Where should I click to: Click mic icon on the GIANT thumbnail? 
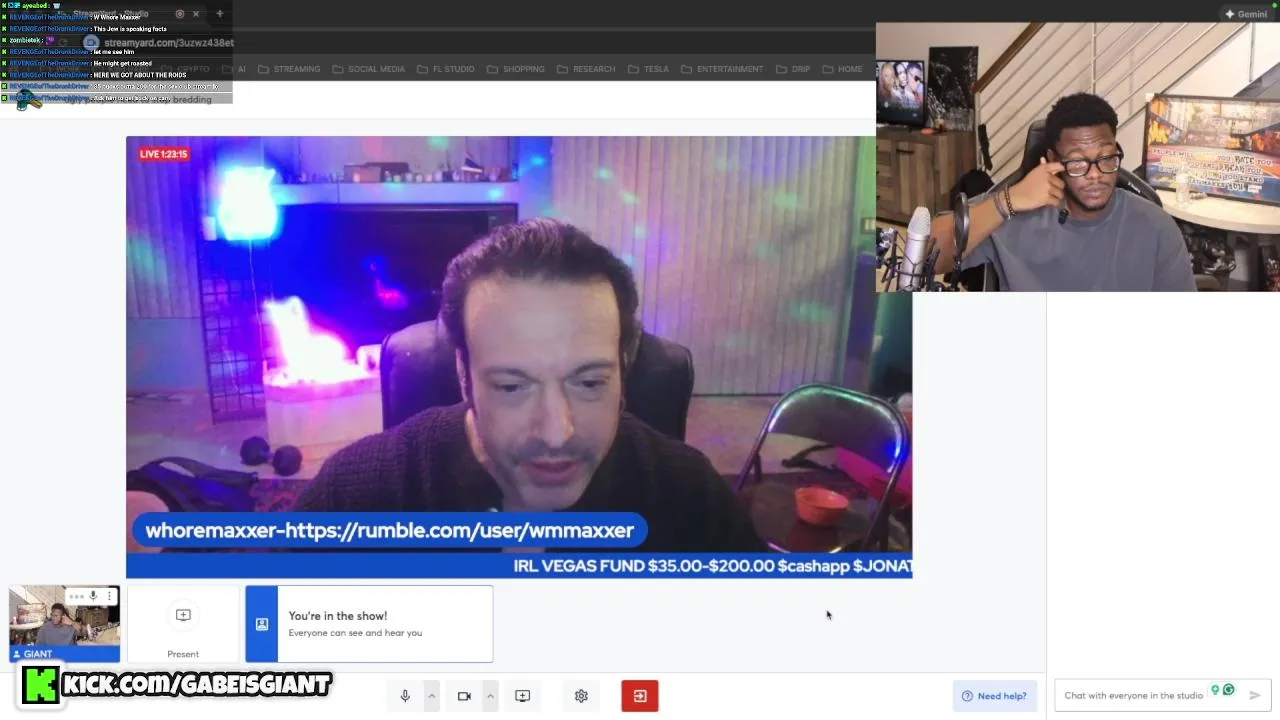click(93, 596)
